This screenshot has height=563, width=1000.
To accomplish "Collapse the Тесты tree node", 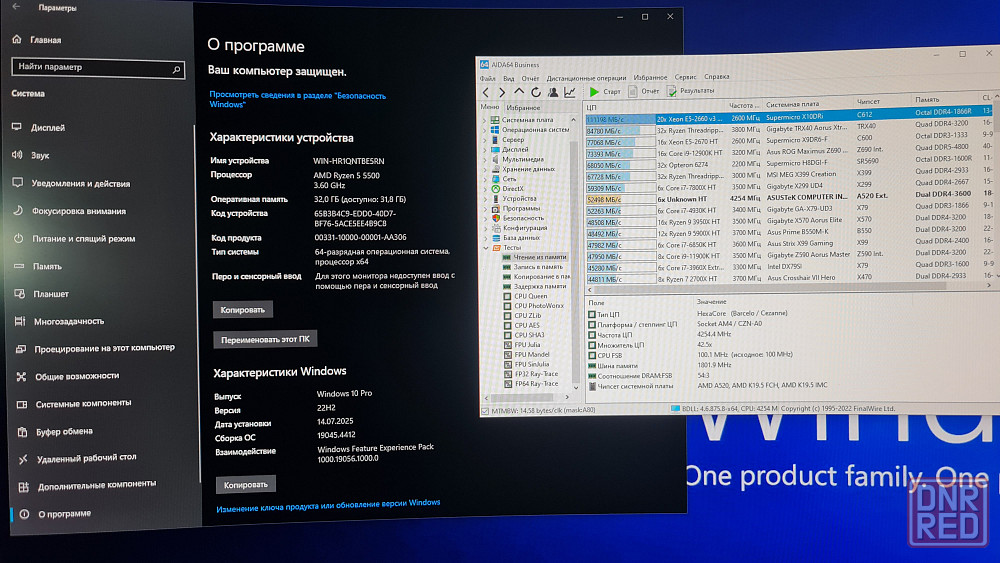I will pos(485,247).
